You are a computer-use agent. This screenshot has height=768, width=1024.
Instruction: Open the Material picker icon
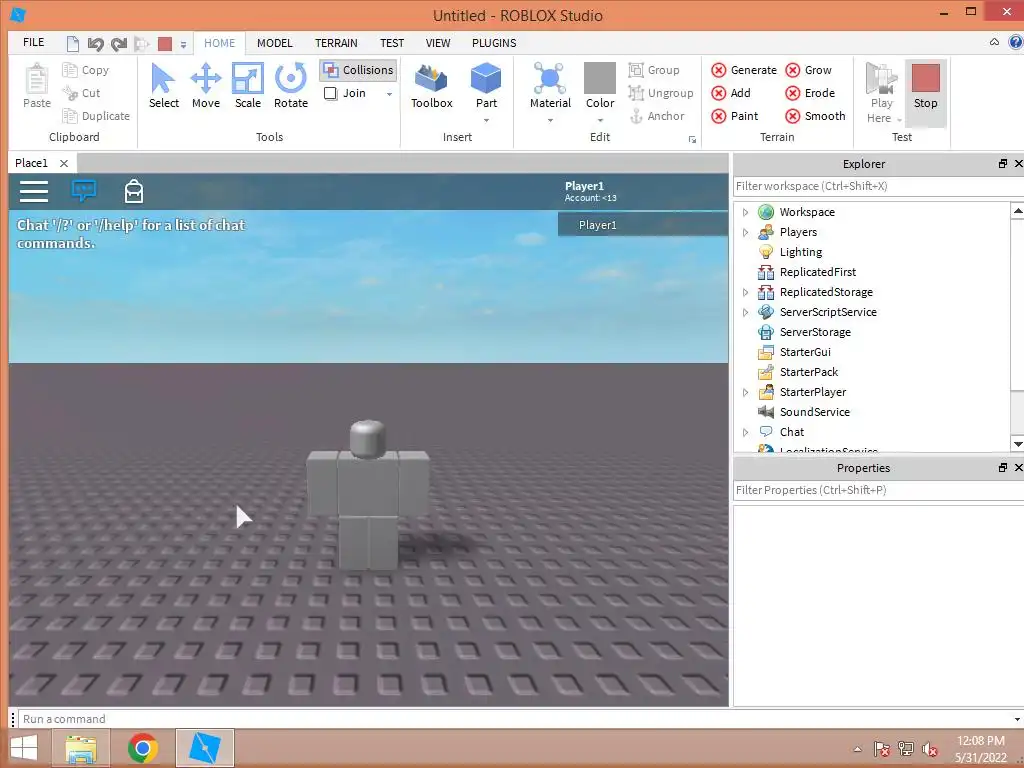(550, 78)
